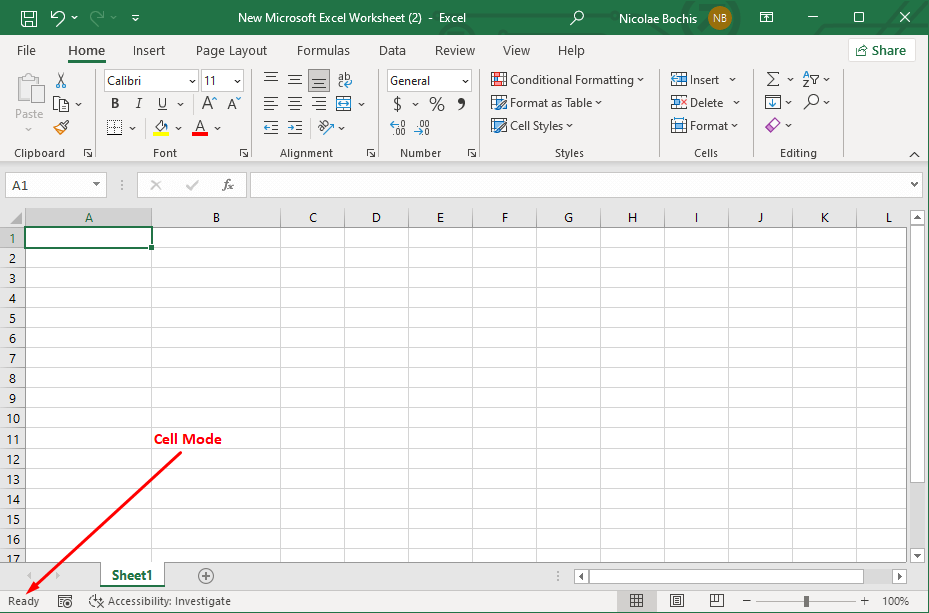Click the Format Painter brush icon
This screenshot has width=929, height=613.
click(61, 127)
